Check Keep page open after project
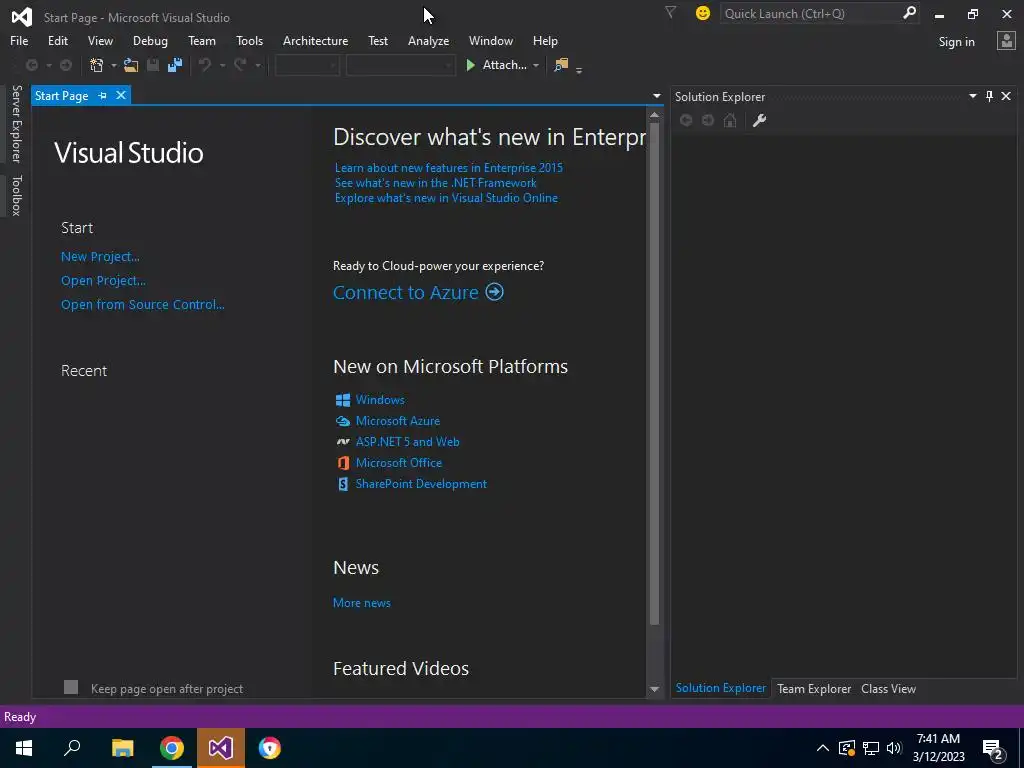The image size is (1024, 768). [x=71, y=687]
